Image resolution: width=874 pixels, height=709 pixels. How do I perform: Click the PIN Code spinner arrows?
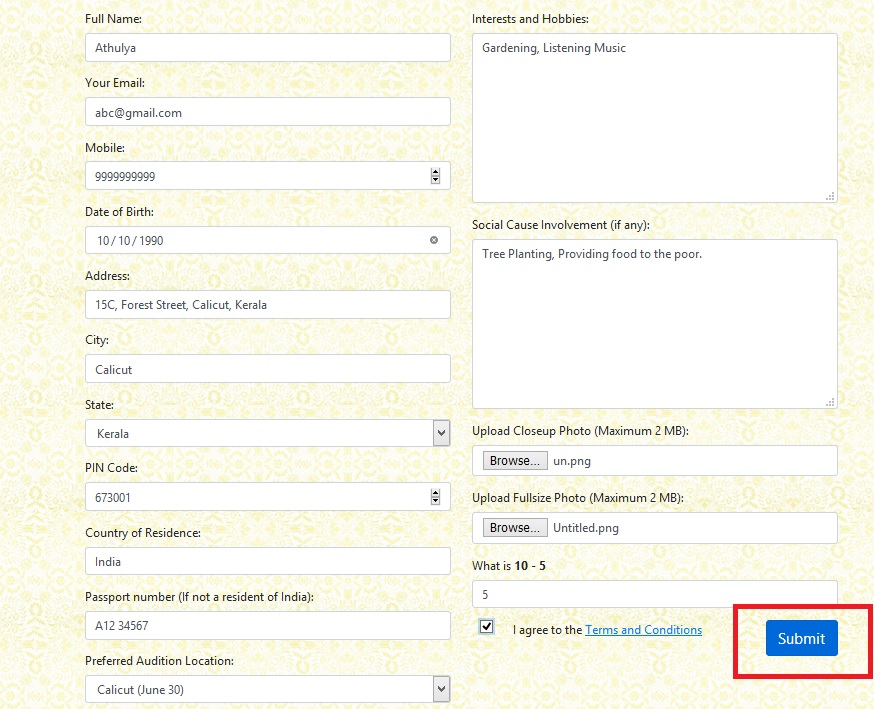point(435,497)
